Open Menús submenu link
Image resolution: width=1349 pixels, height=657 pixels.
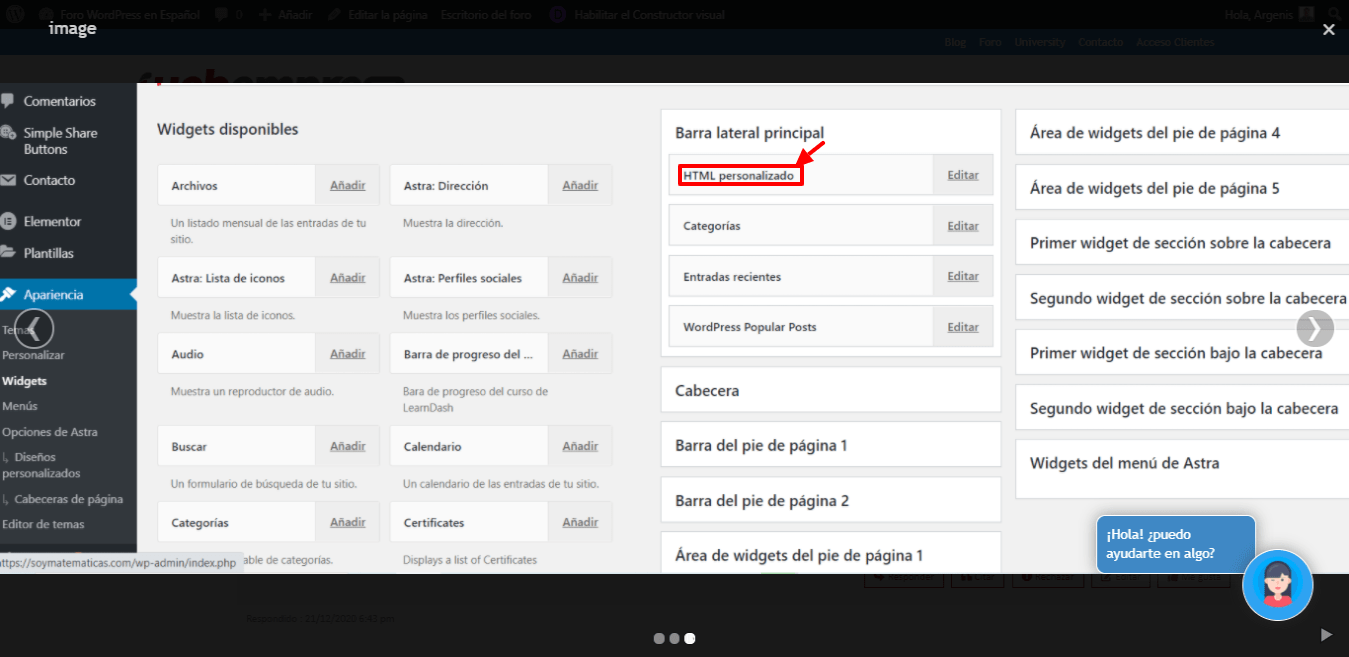pyautogui.click(x=20, y=406)
